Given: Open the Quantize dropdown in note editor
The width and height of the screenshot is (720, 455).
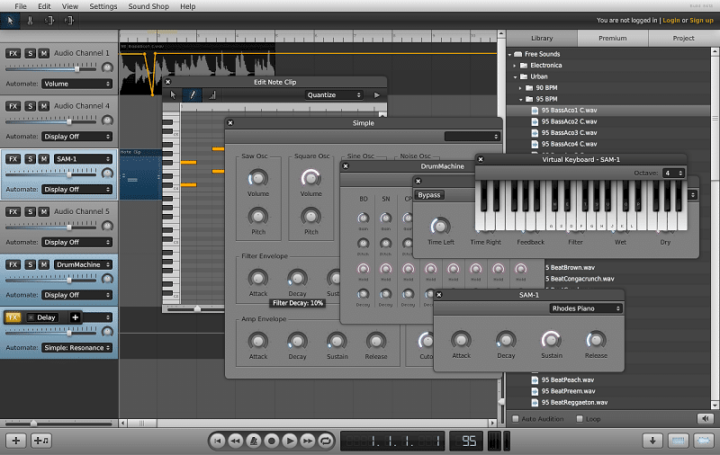Looking at the screenshot, I should 334,95.
